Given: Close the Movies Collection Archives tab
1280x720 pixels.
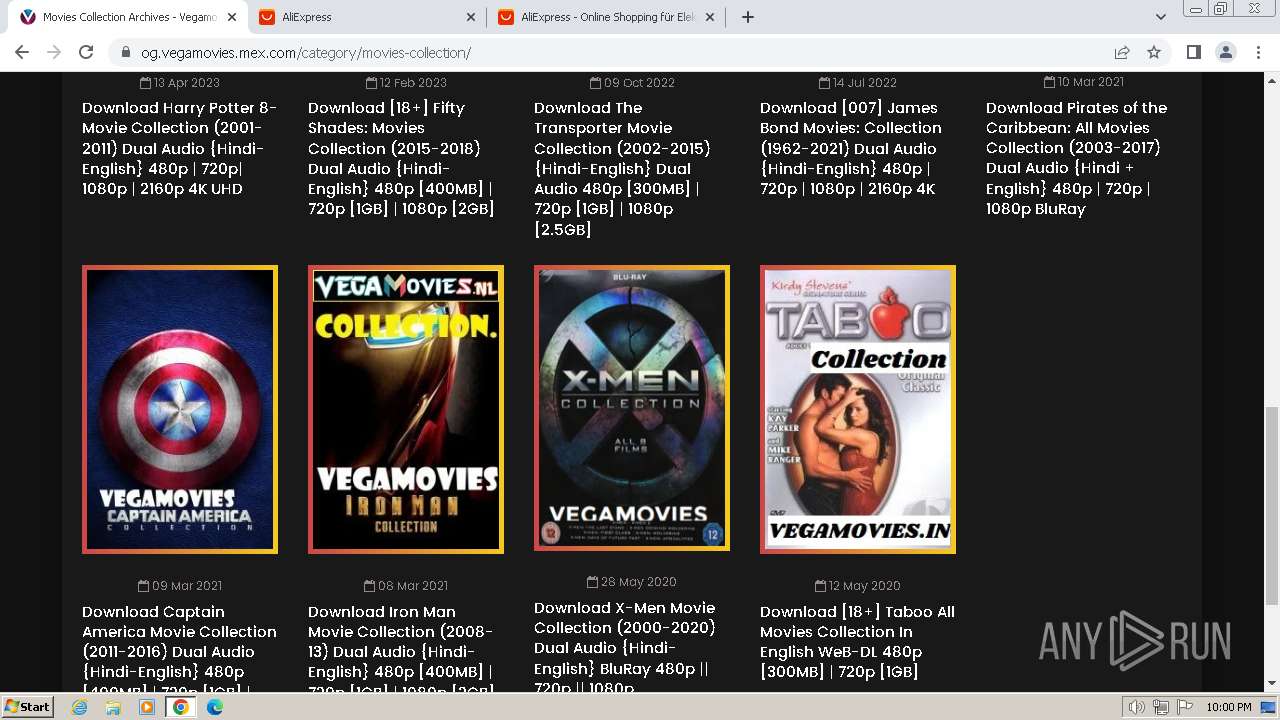Looking at the screenshot, I should click(232, 17).
